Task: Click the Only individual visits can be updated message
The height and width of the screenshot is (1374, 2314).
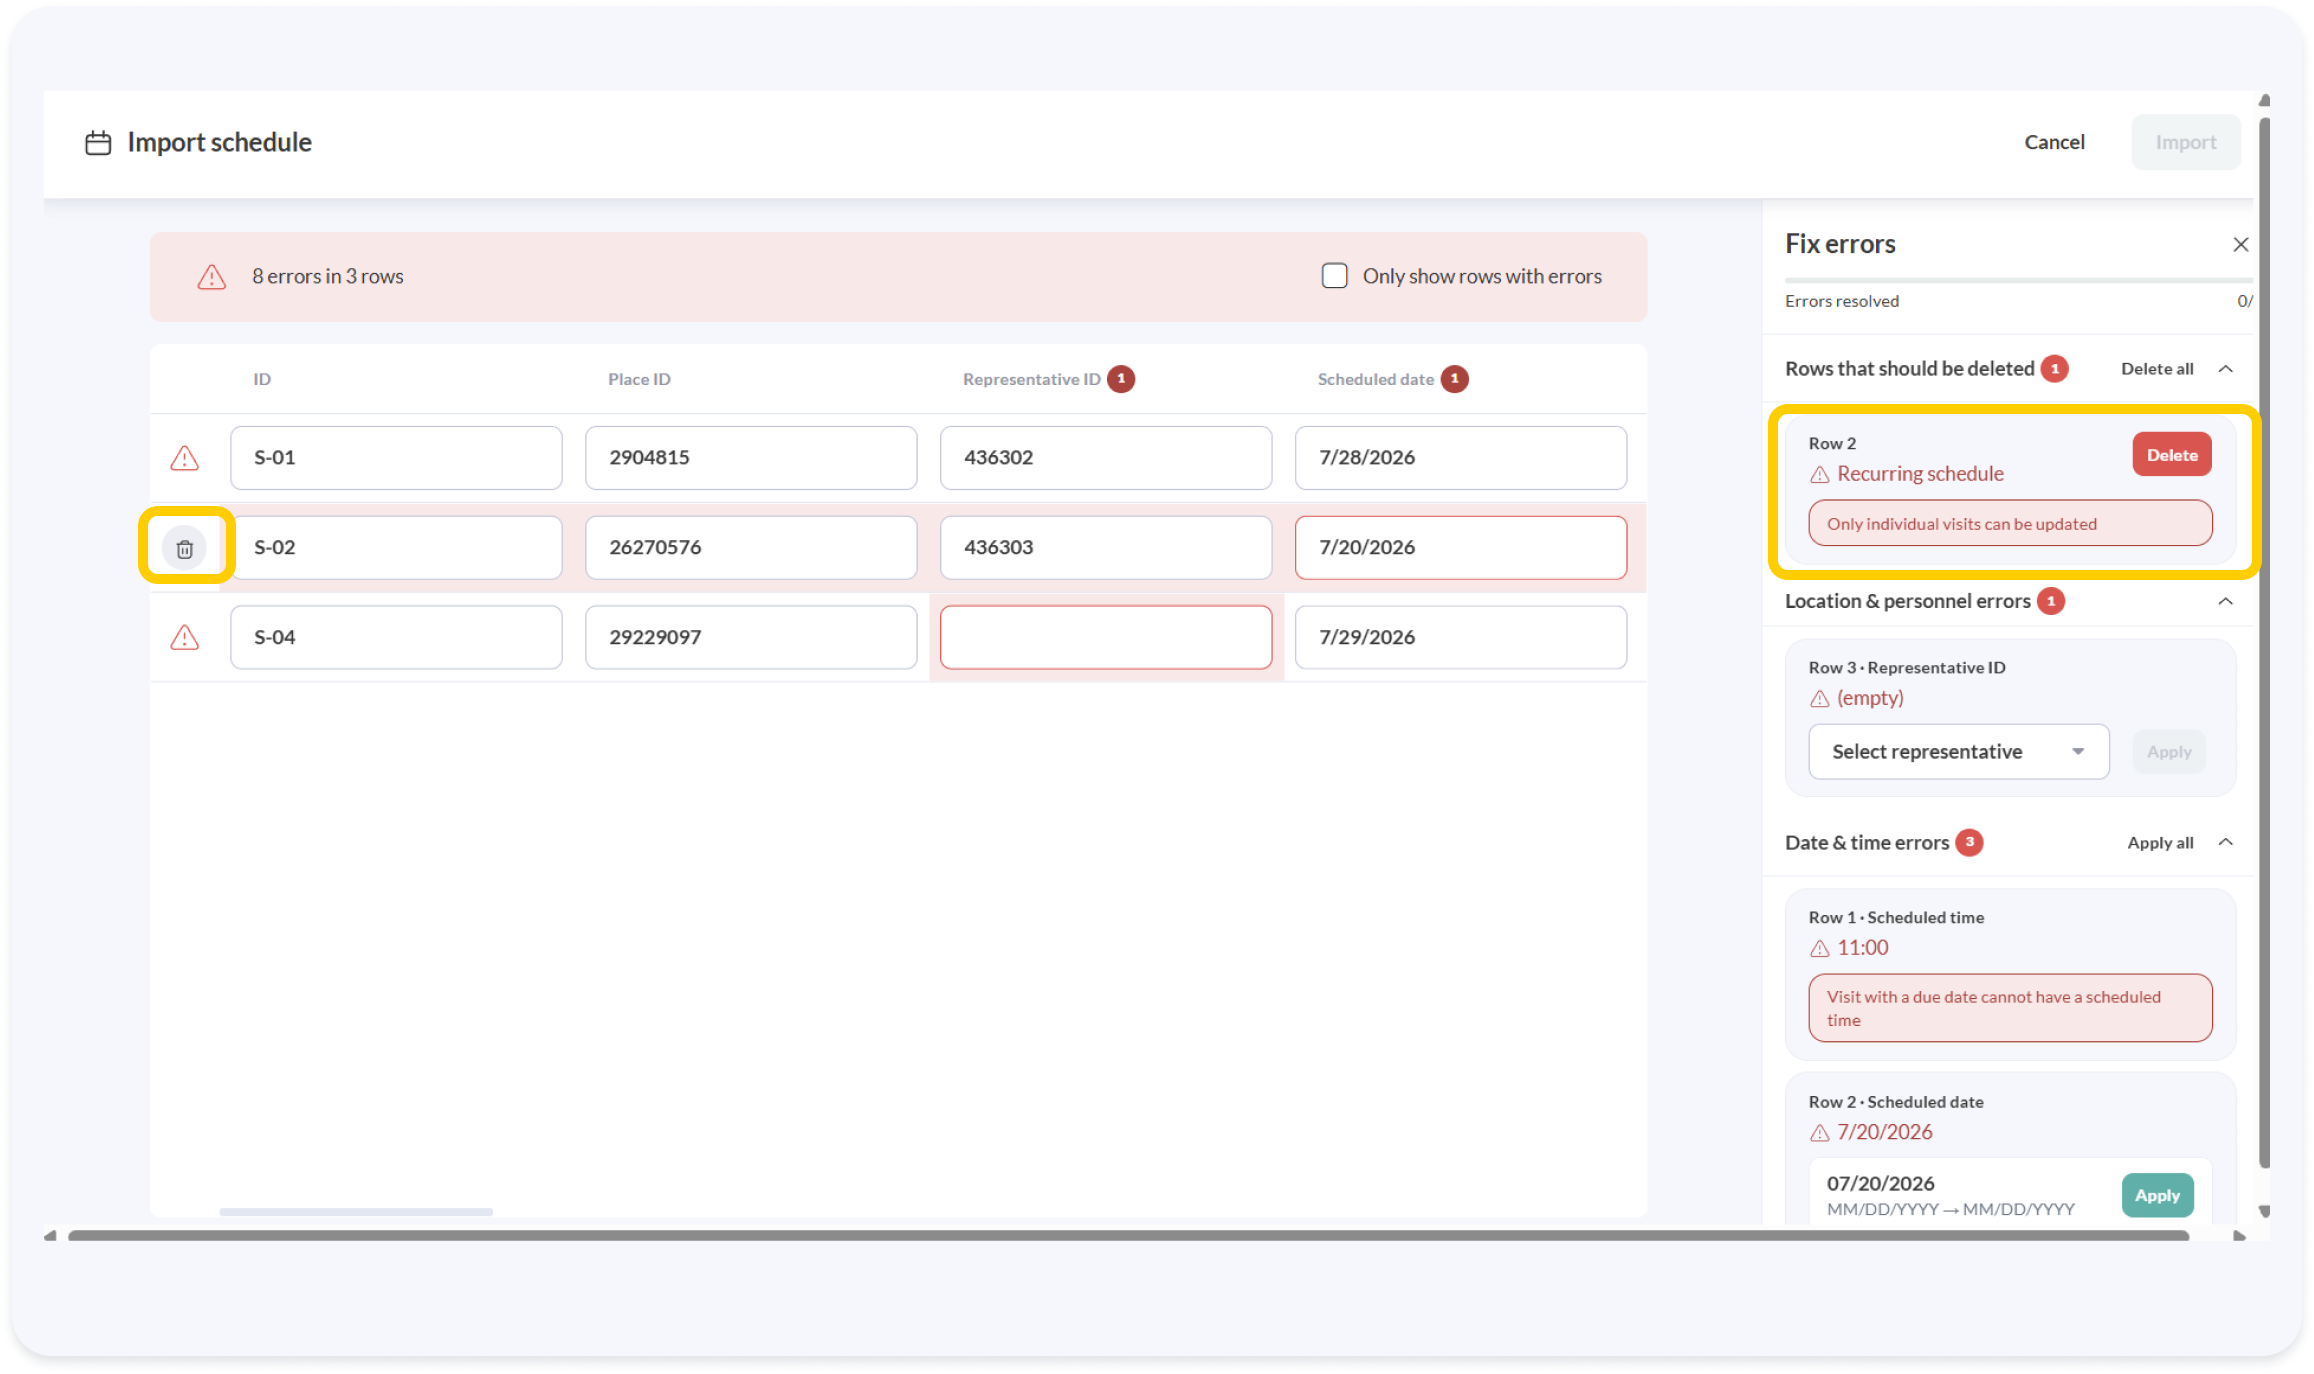Action: [2010, 523]
